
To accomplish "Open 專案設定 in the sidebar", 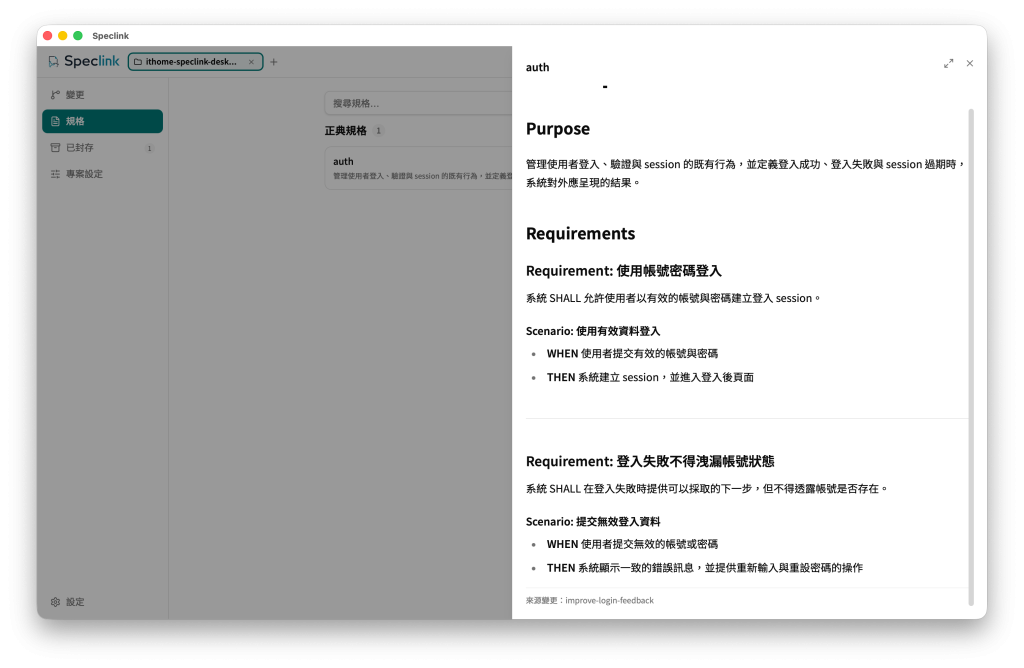I will [103, 174].
